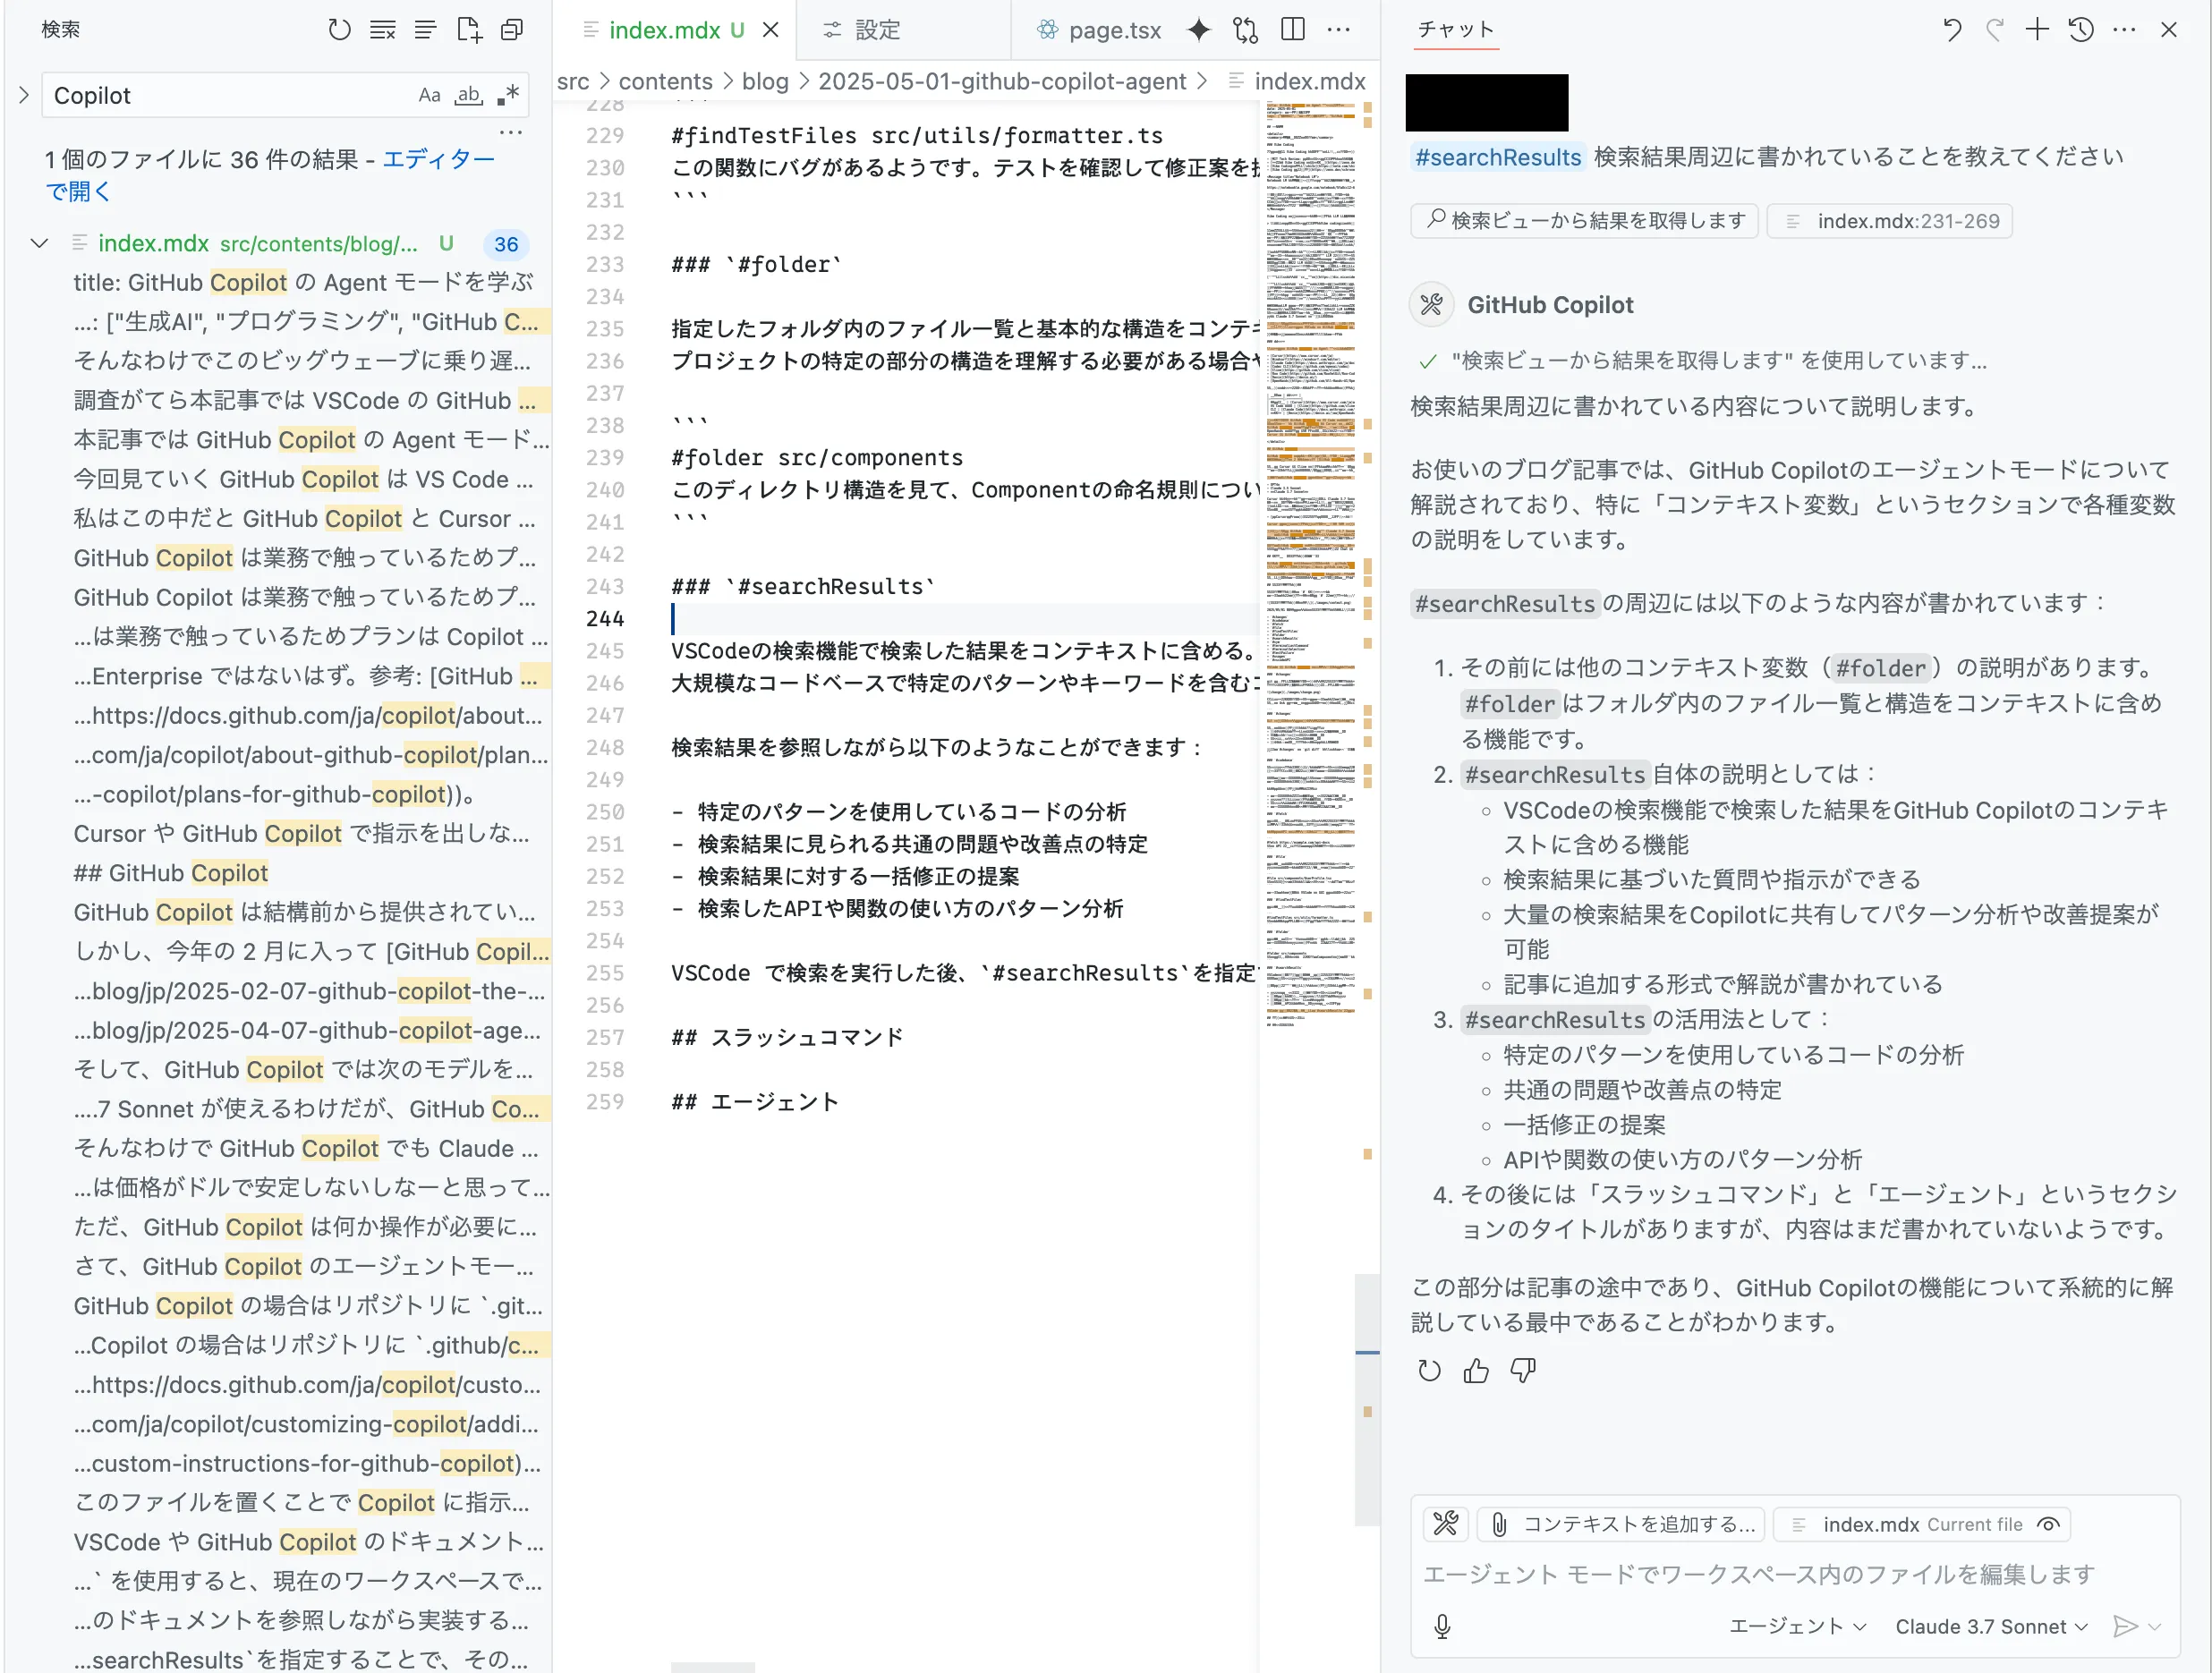Viewport: 2212px width, 1673px height.
Task: Refresh the search results
Action: (x=339, y=30)
